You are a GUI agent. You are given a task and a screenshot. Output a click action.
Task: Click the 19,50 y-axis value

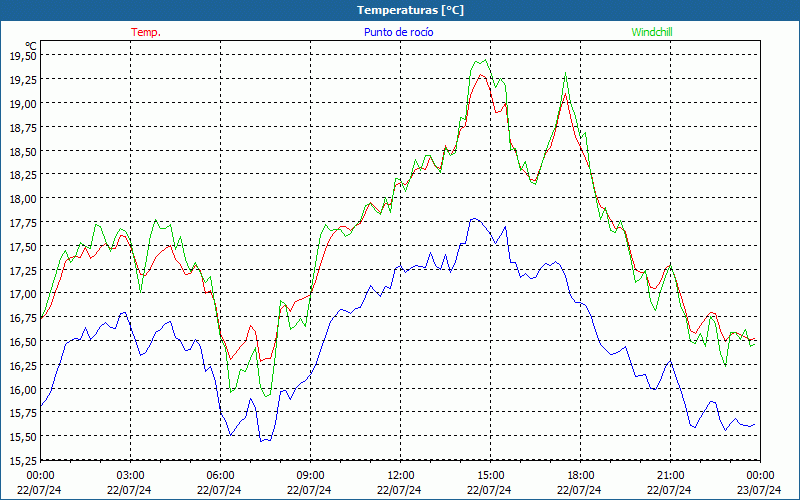(x=22, y=56)
